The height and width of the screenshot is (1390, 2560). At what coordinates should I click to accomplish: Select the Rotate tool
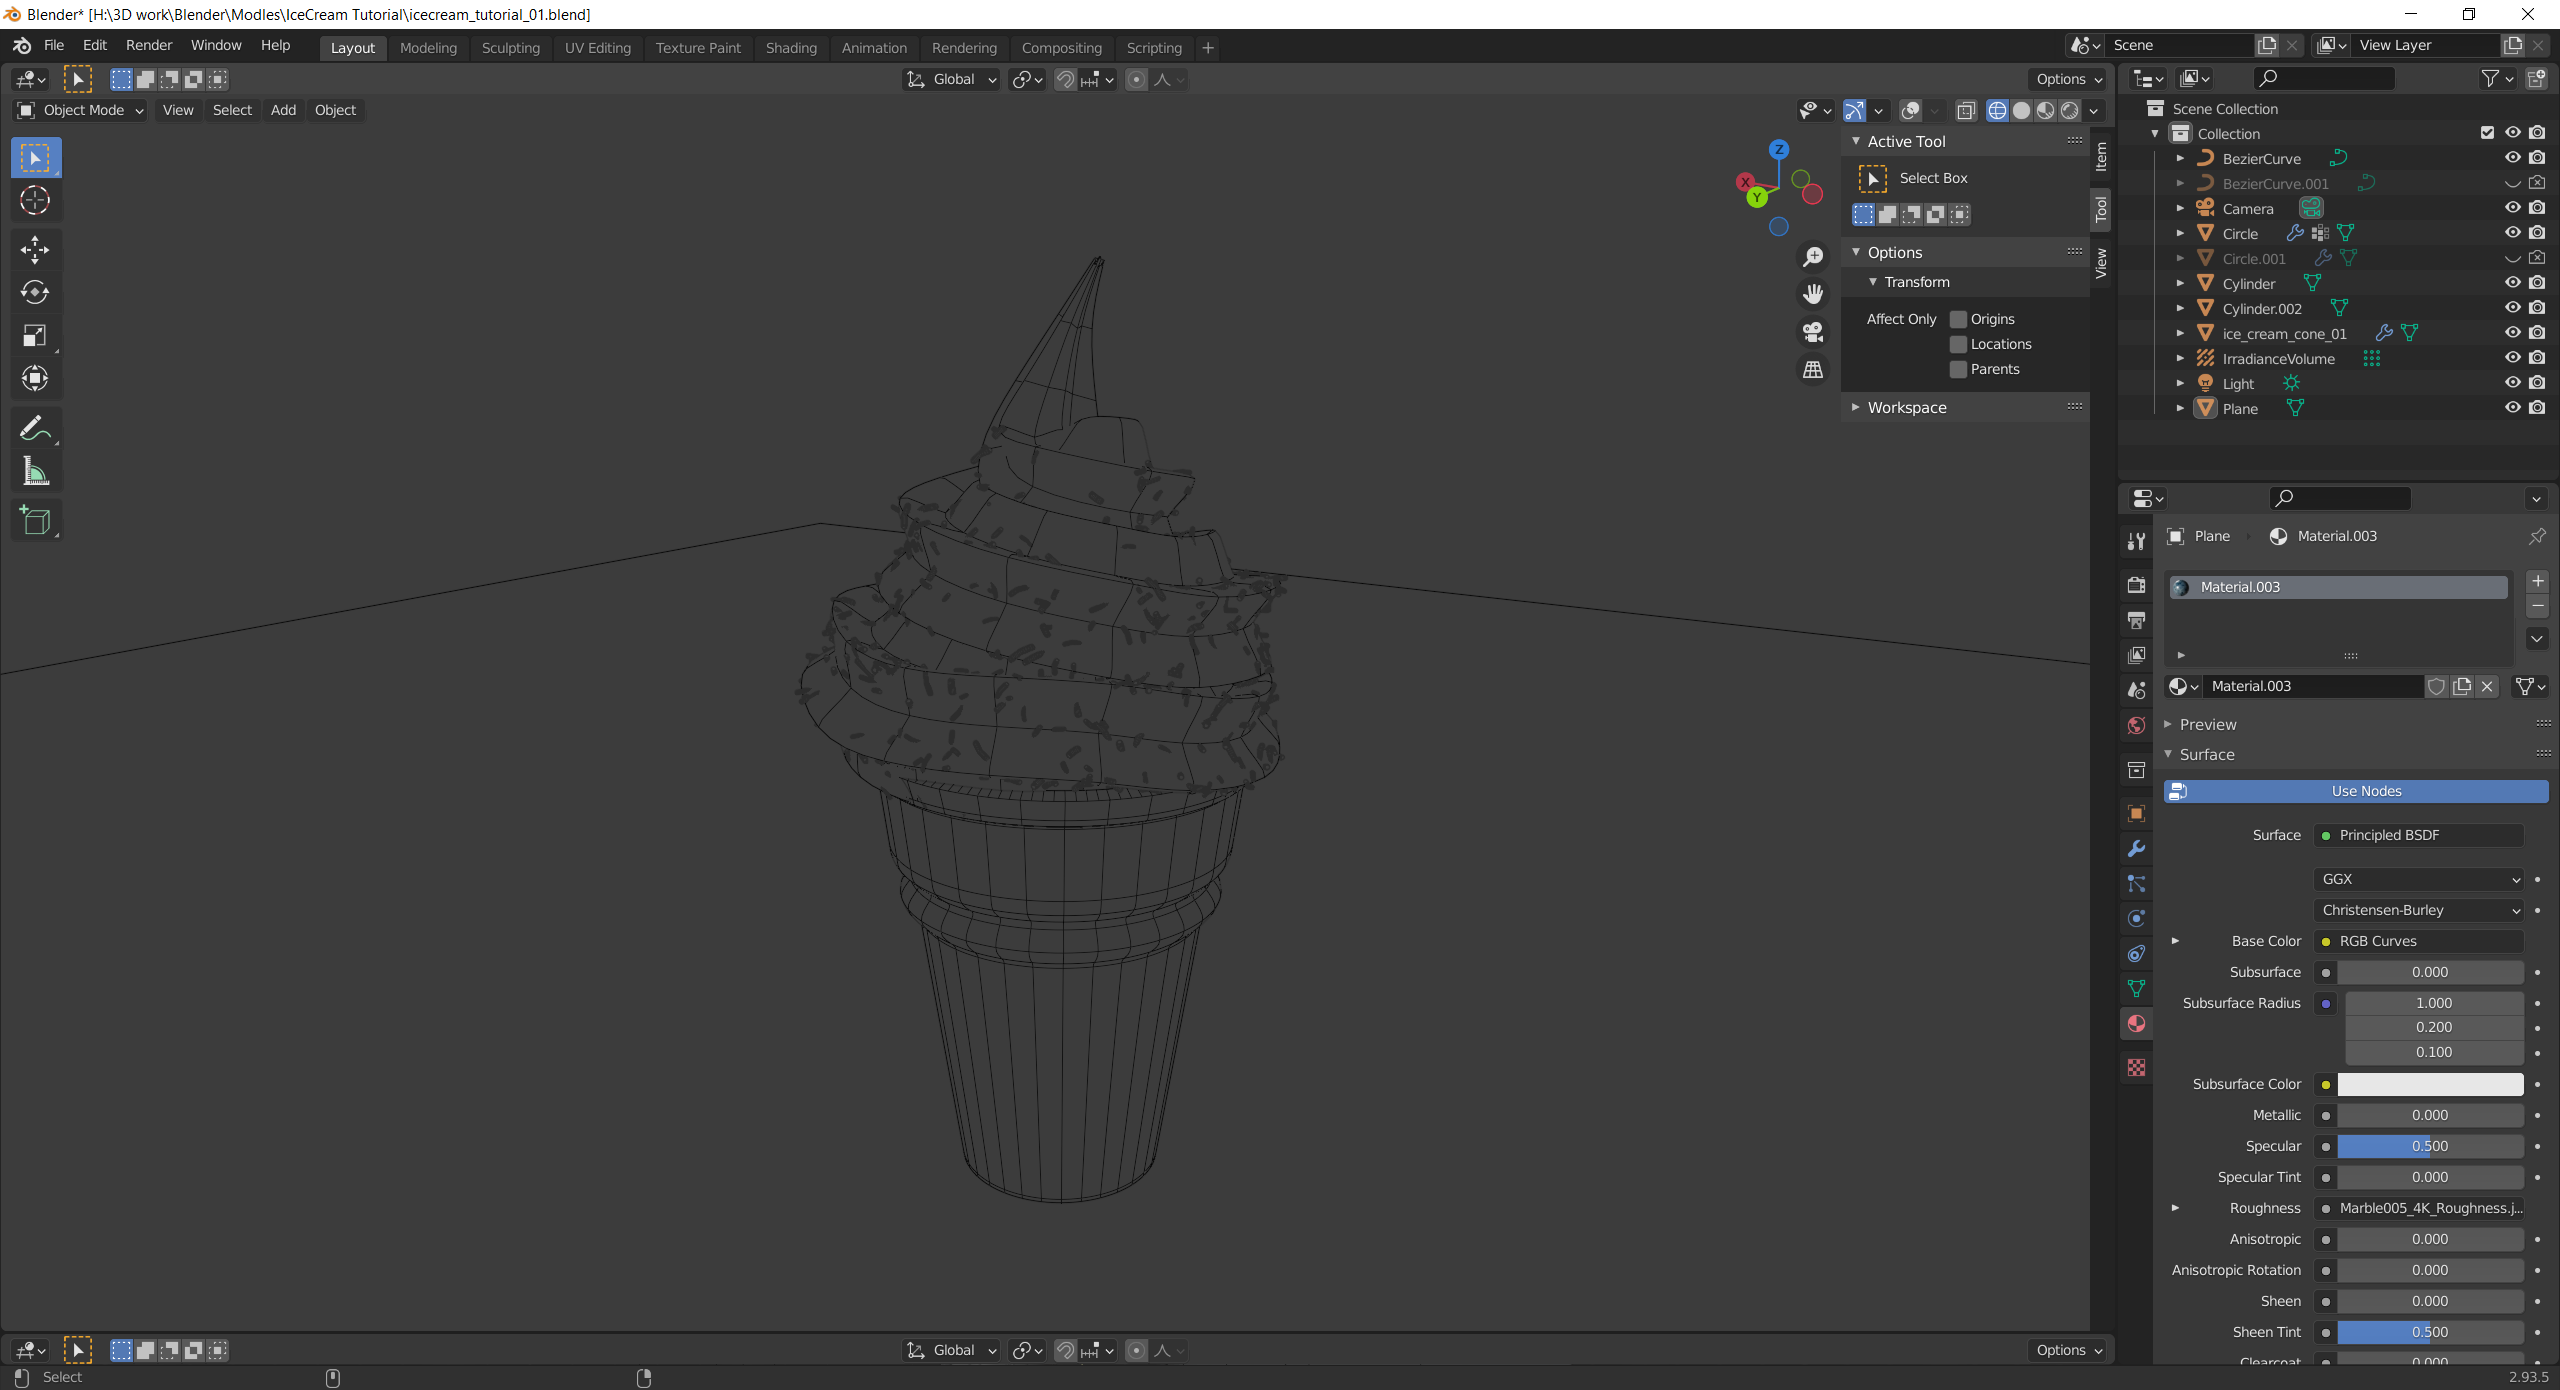(35, 292)
